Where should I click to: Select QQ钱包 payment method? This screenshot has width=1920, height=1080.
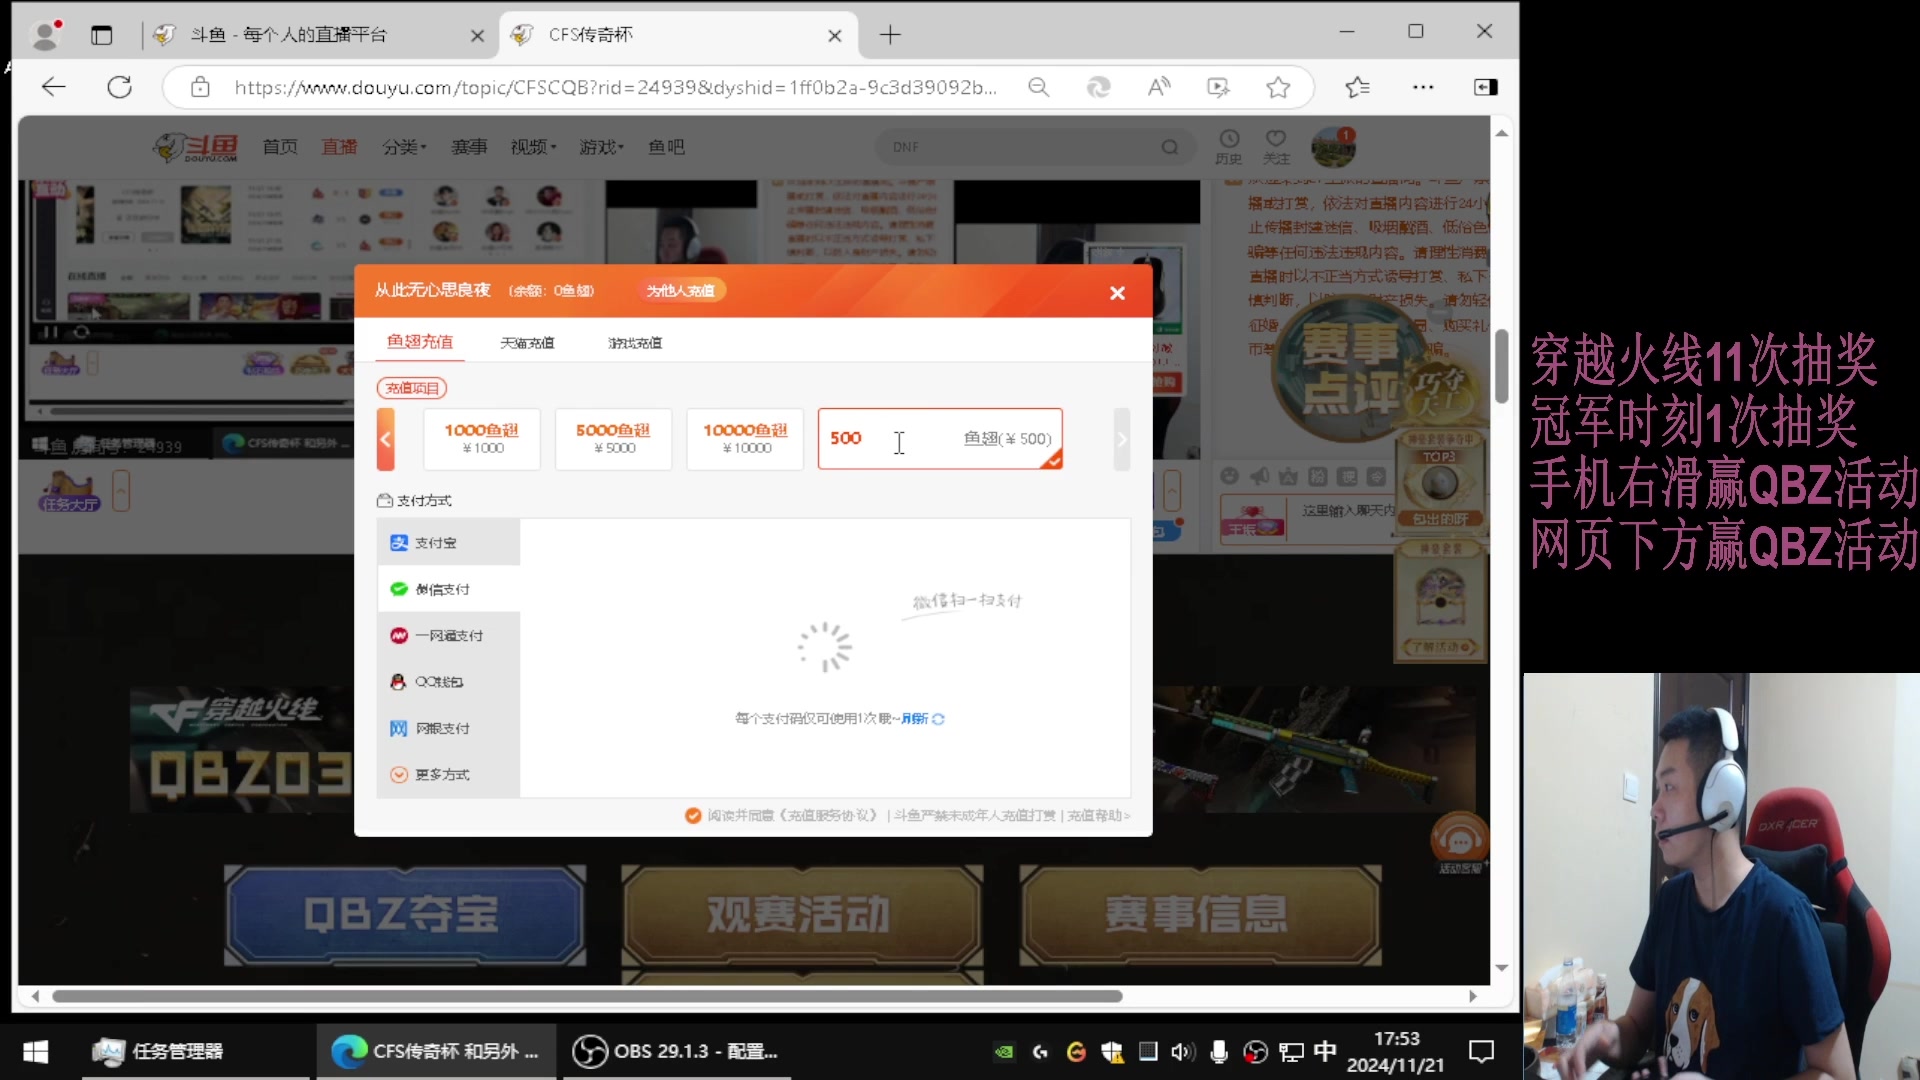click(448, 681)
